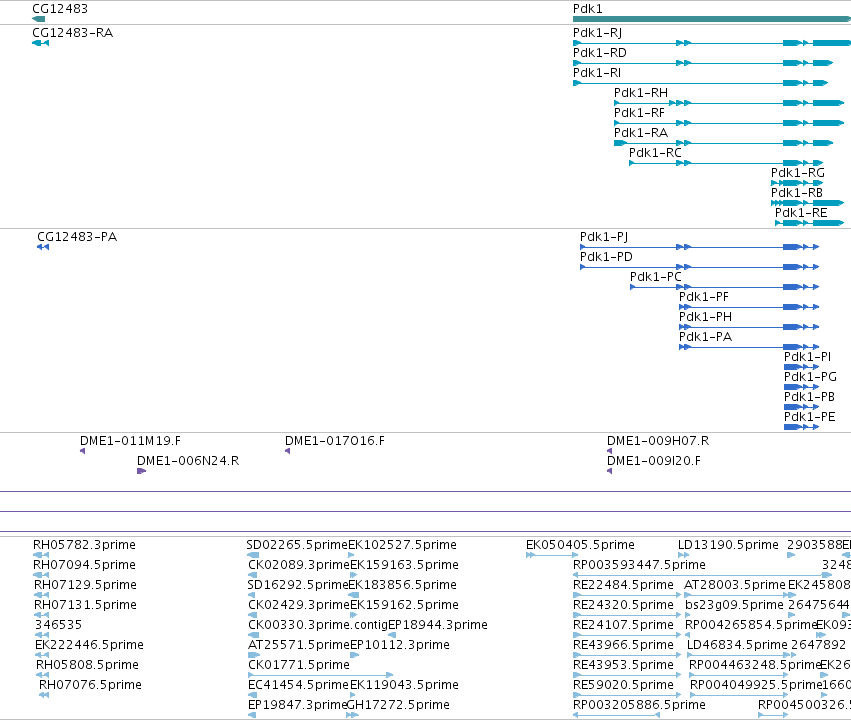Select EST RH05808.5prime

87,665
